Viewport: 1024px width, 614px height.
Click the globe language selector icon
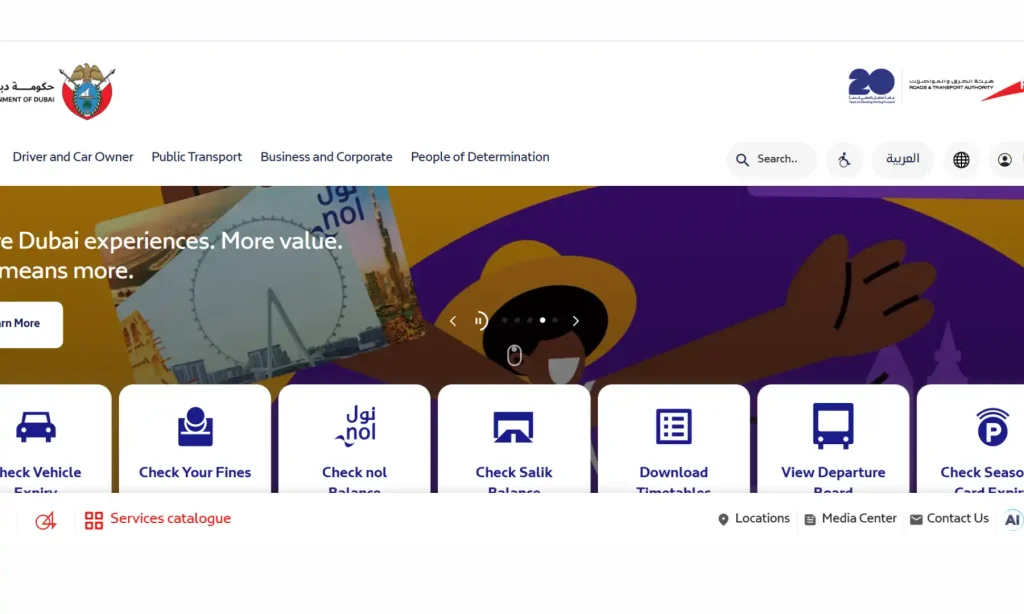tap(961, 159)
